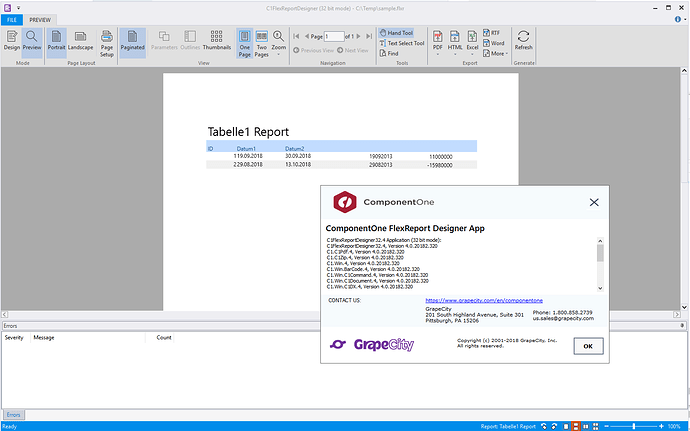Zoom out with status bar minus

(x=606, y=426)
